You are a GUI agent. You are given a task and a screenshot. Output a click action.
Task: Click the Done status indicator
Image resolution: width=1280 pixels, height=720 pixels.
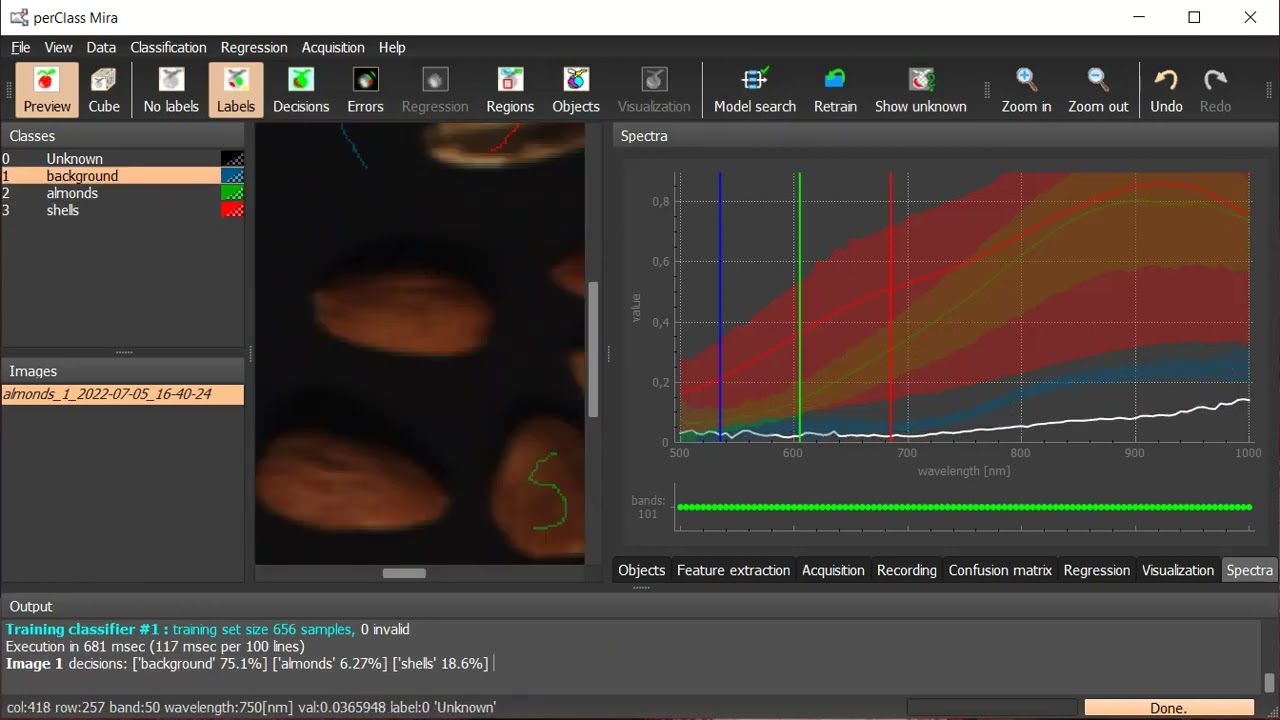pos(1168,707)
